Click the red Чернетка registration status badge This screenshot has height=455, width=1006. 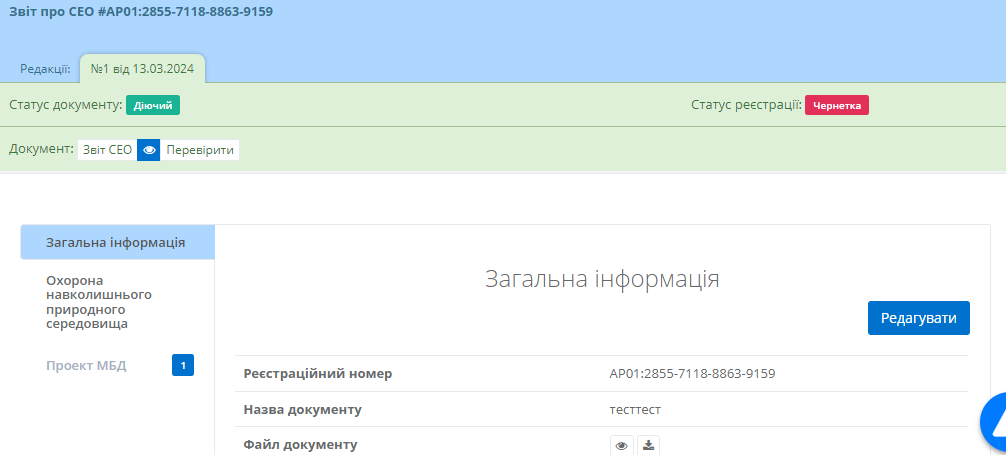[x=837, y=105]
